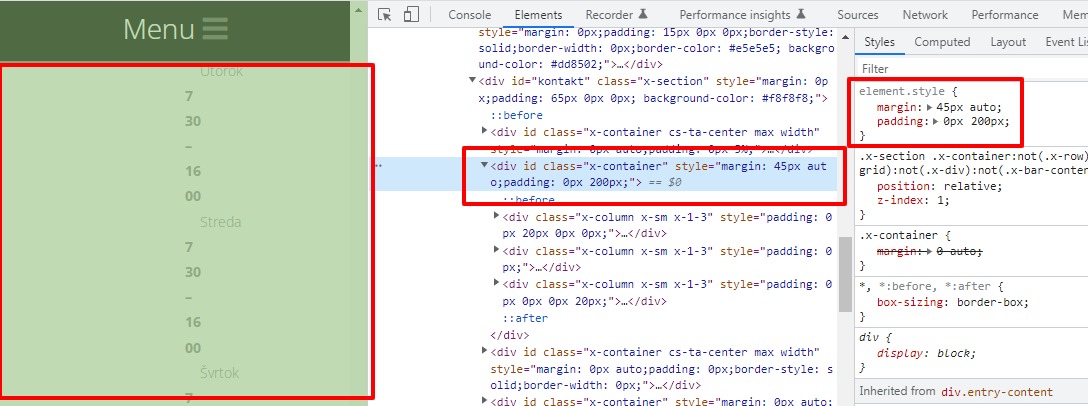This screenshot has width=1088, height=406.
Task: Switch to the Network tab
Action: [925, 15]
